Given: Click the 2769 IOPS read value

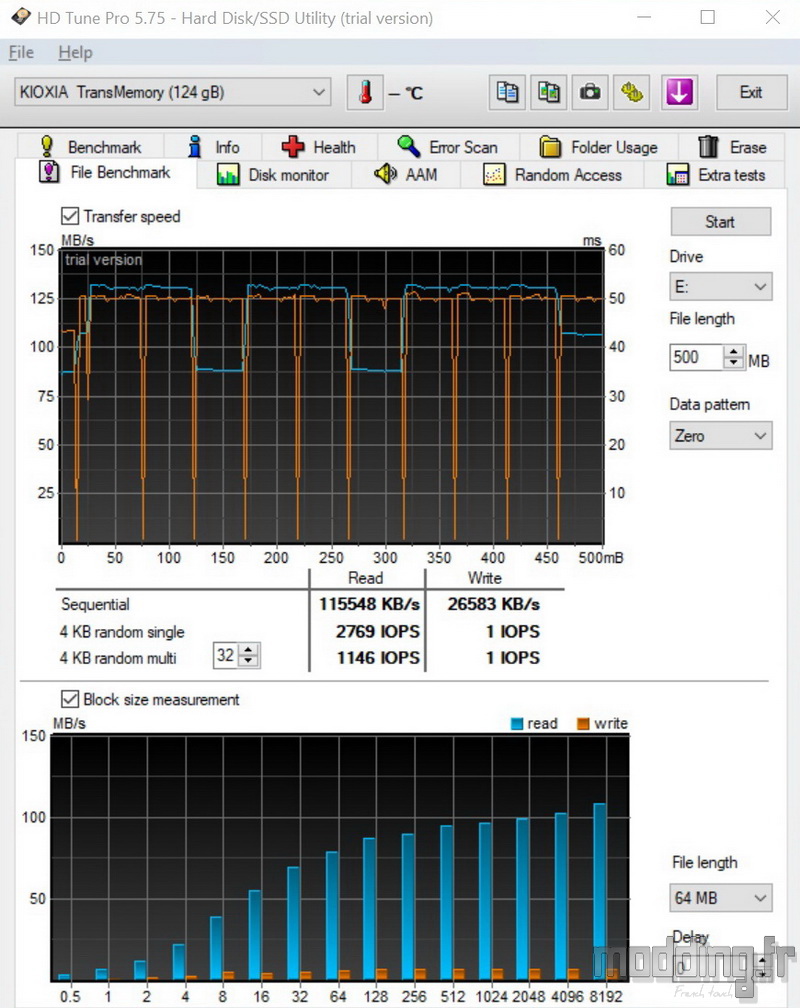Looking at the screenshot, I should (x=377, y=631).
